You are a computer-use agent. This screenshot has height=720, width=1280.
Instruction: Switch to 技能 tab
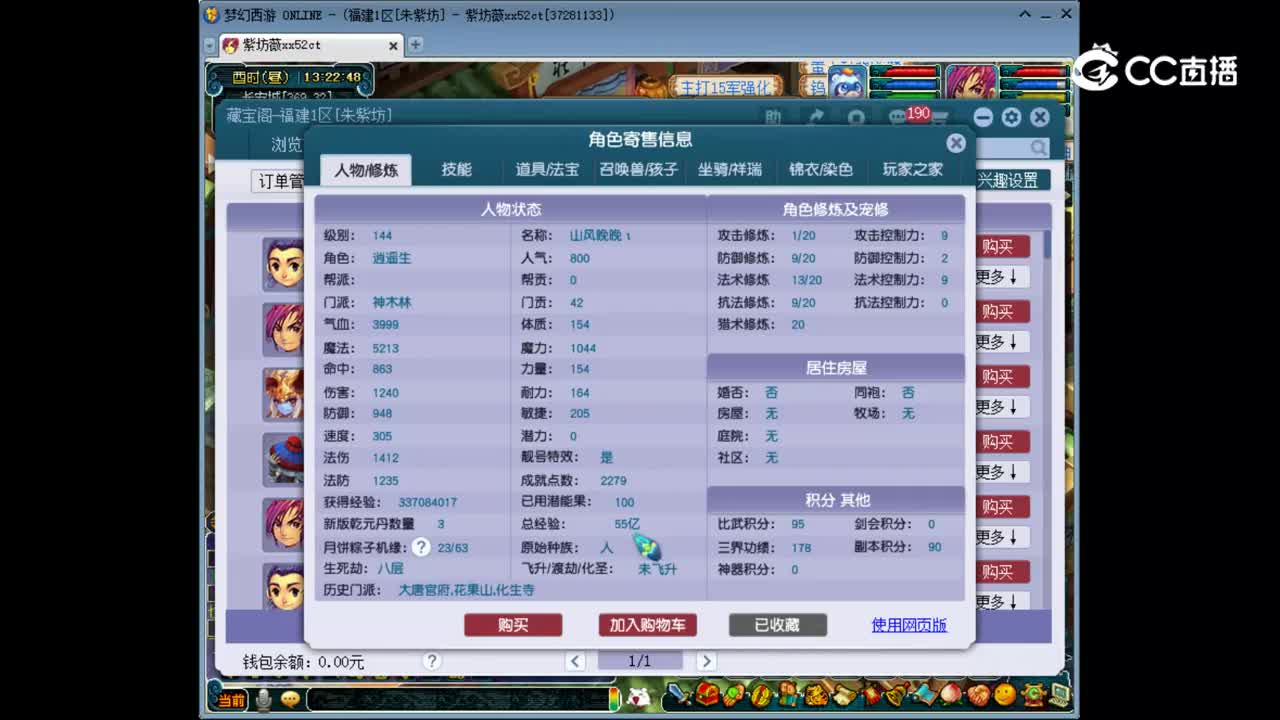tap(457, 170)
